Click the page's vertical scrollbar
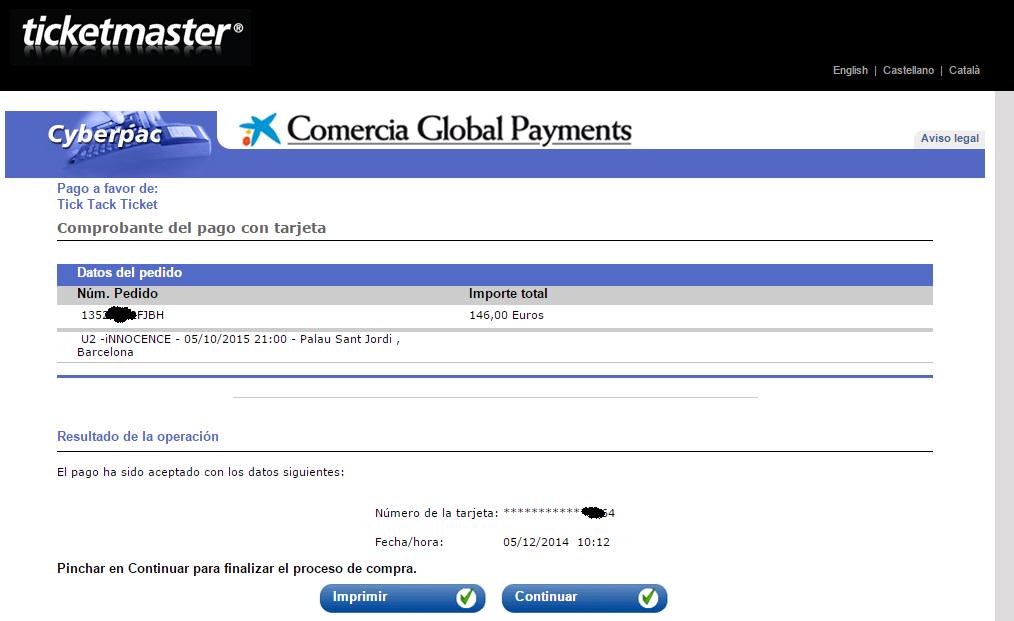The height and width of the screenshot is (621, 1014). (x=1004, y=356)
